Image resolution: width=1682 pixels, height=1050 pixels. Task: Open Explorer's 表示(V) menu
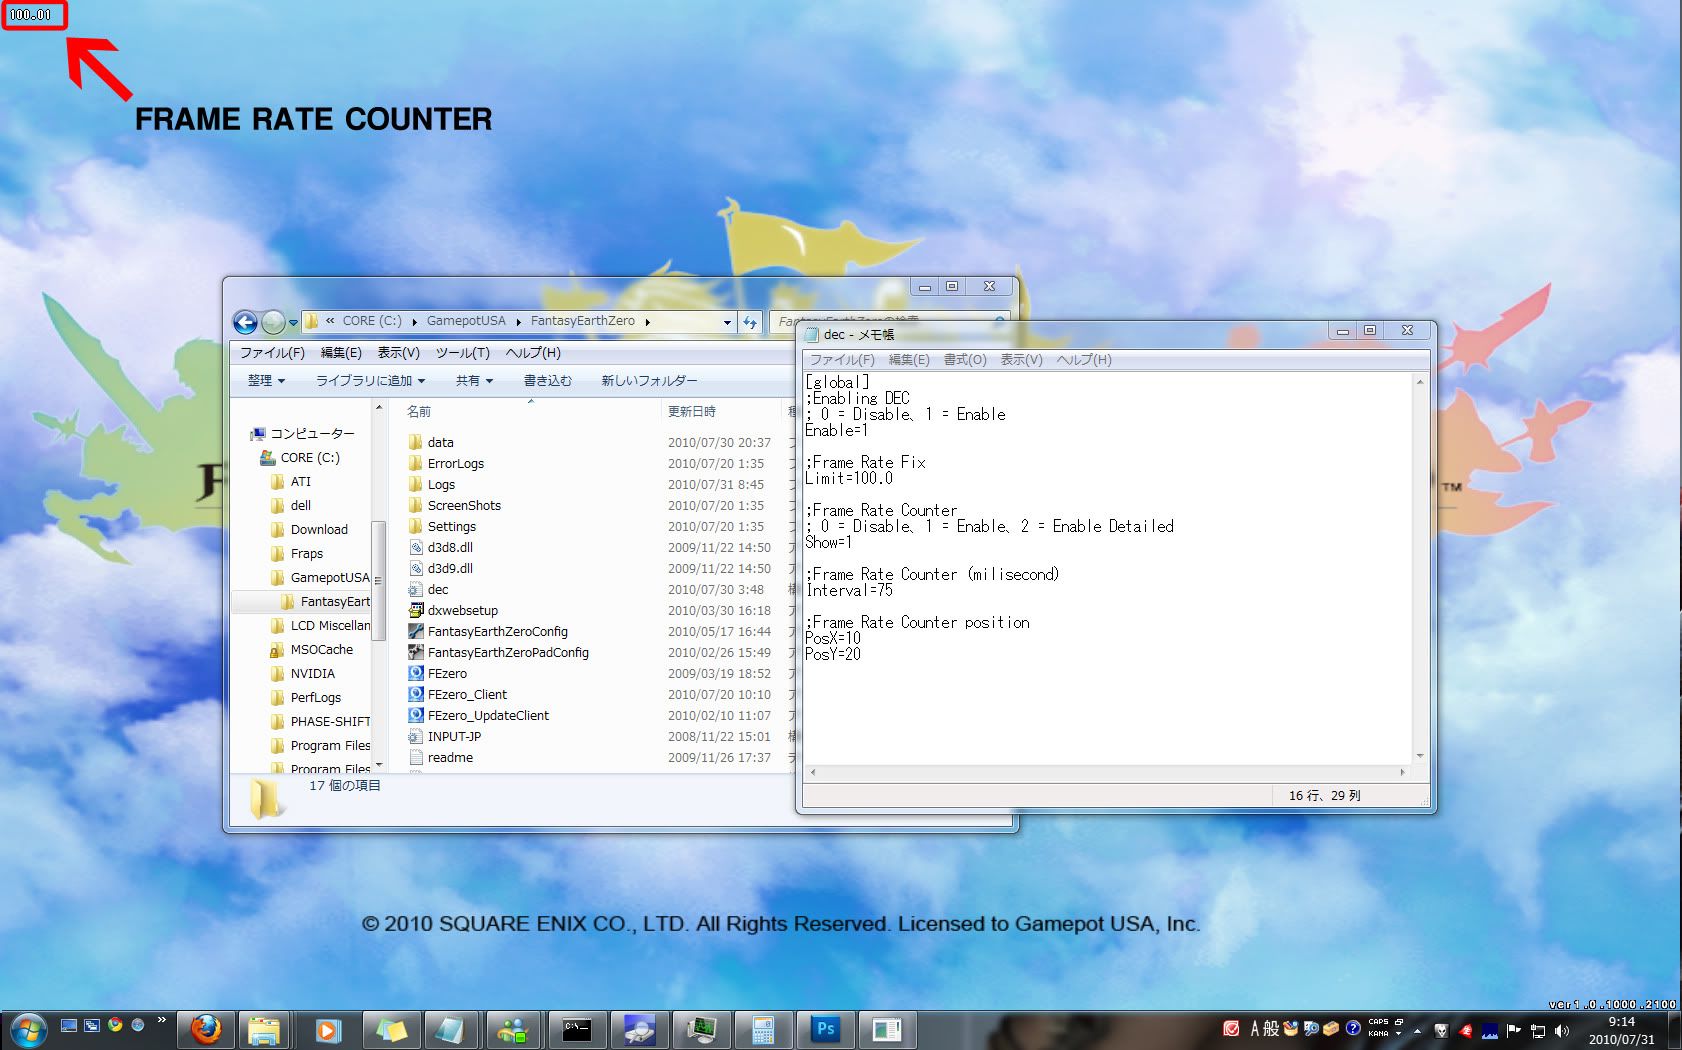(x=398, y=352)
